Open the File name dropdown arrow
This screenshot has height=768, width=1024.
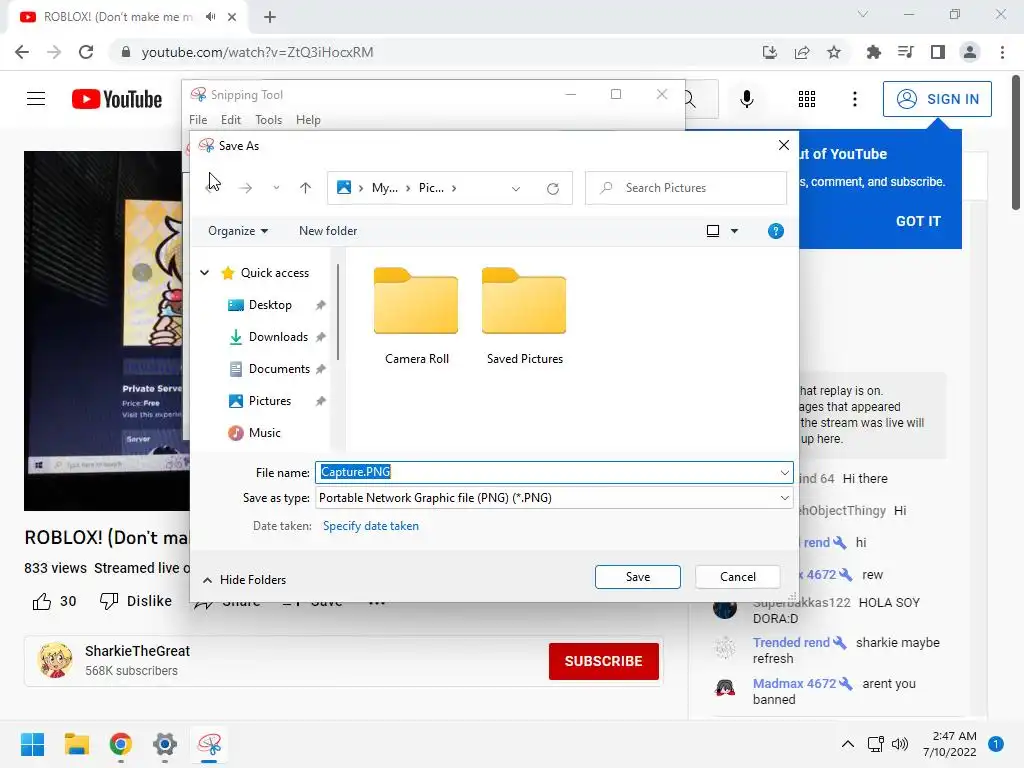tap(784, 472)
